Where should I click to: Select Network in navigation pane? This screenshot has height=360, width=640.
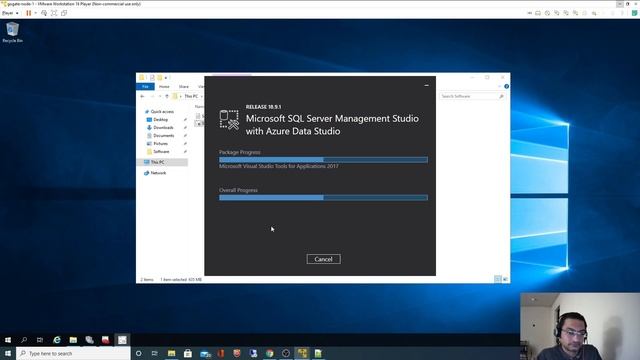pyautogui.click(x=158, y=173)
